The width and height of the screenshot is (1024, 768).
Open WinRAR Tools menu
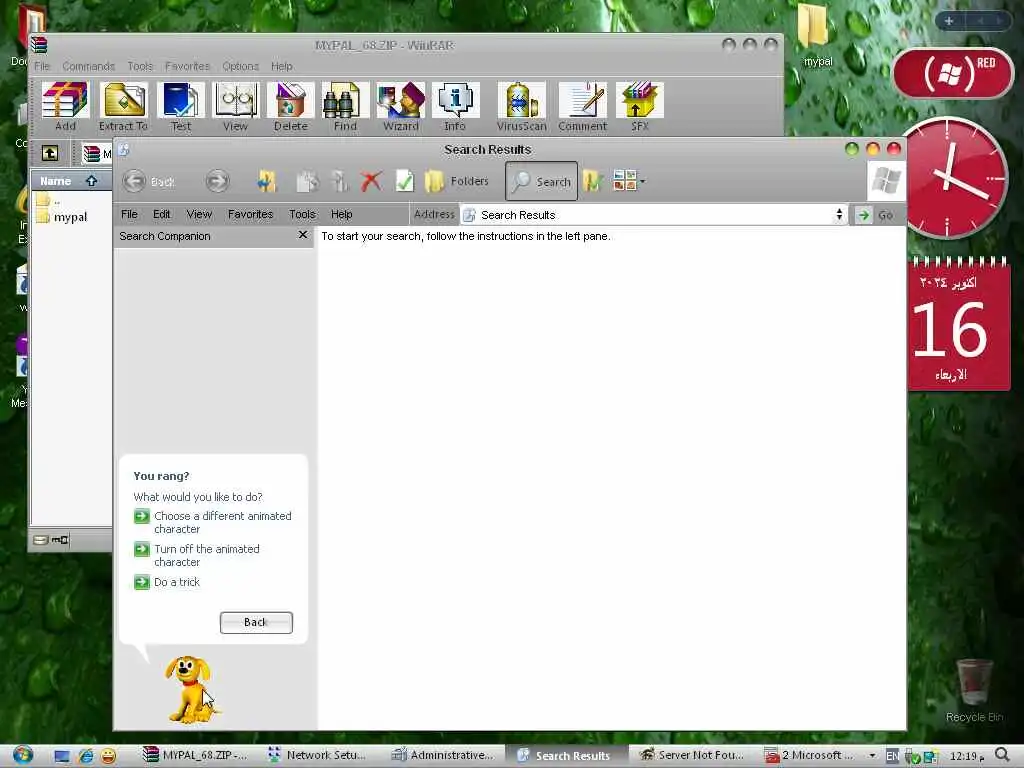[x=140, y=66]
